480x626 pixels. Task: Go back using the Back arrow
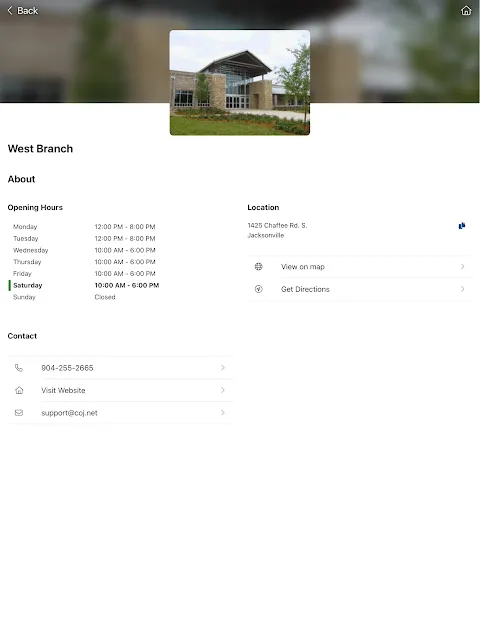point(22,11)
